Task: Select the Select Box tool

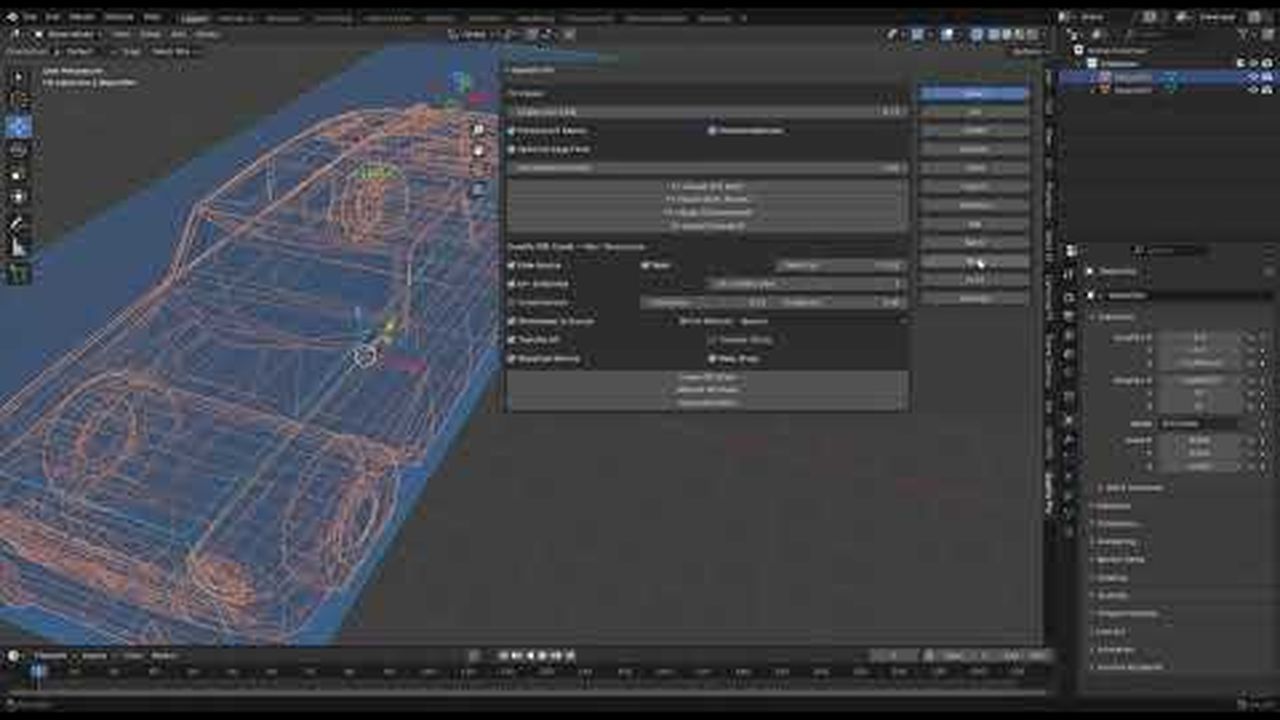Action: [19, 78]
